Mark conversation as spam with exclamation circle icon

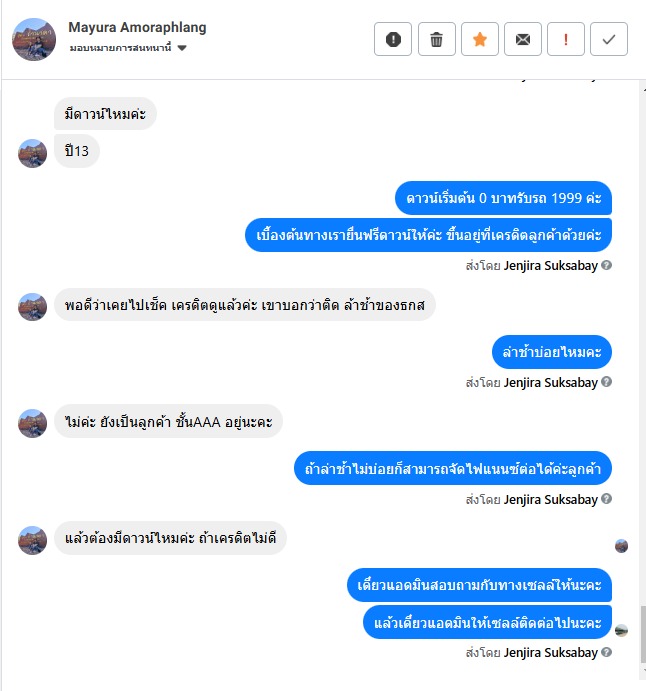(x=393, y=39)
